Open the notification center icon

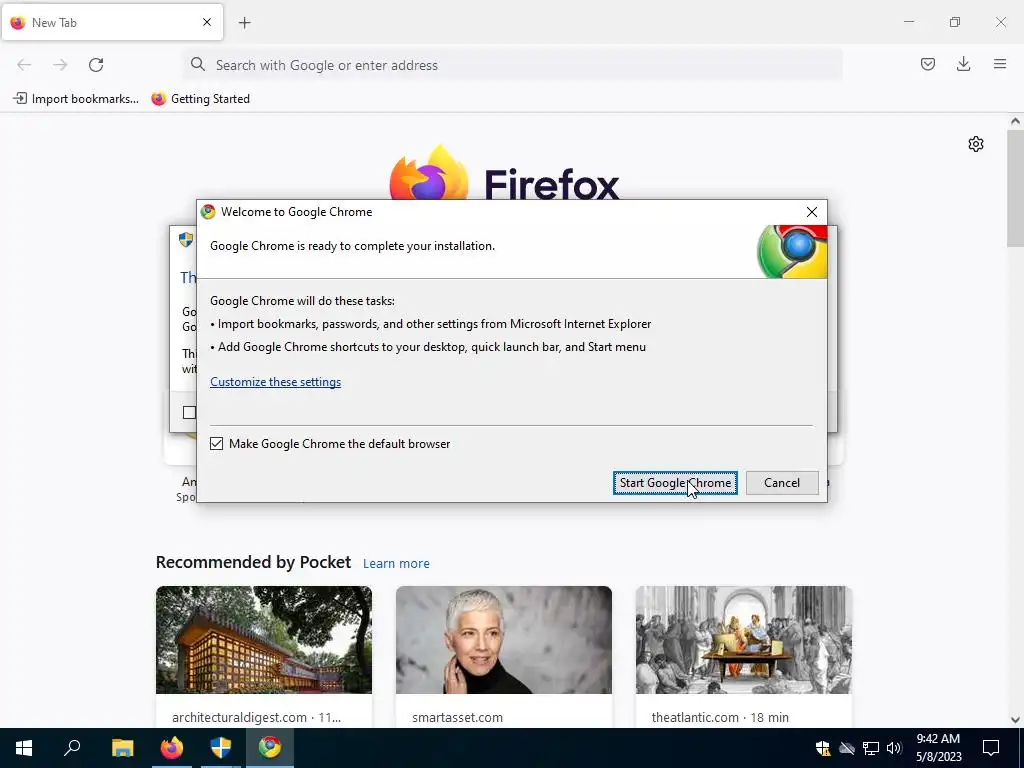[991, 748]
